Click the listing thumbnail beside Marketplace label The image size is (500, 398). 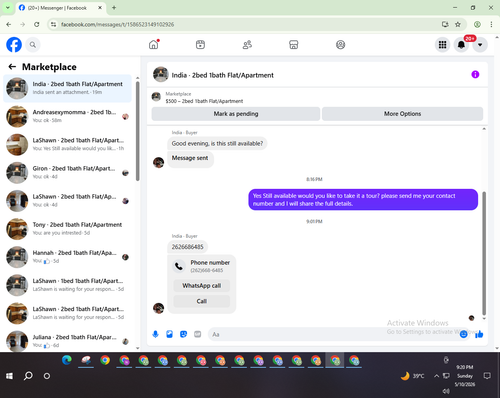tap(156, 97)
